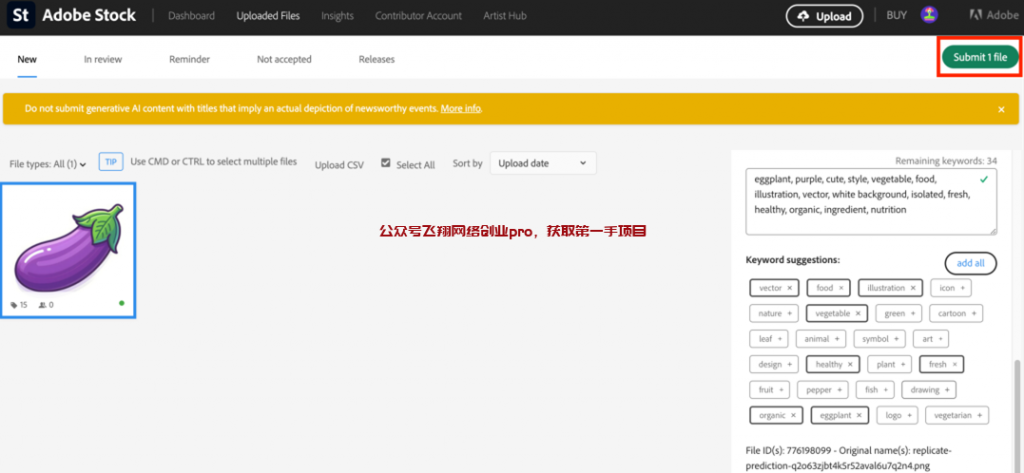Screen dimensions: 1024x473
Task: Switch to the In review tab
Action: coord(103,59)
